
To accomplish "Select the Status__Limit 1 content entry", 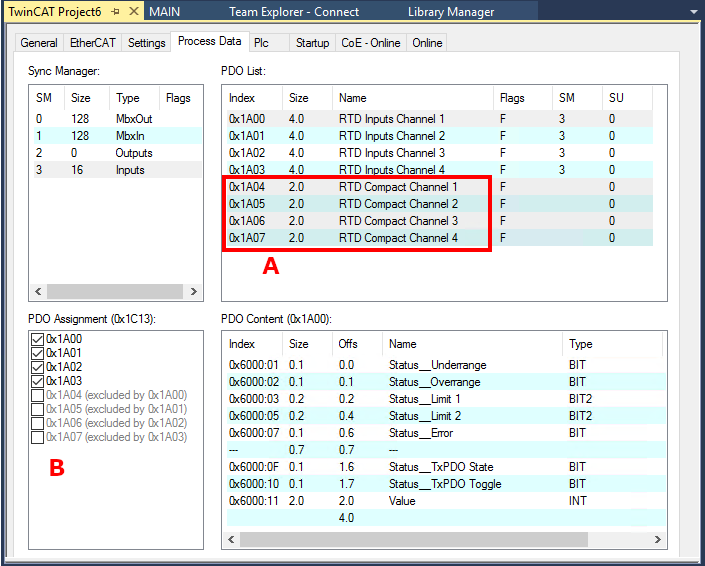I will click(x=446, y=399).
